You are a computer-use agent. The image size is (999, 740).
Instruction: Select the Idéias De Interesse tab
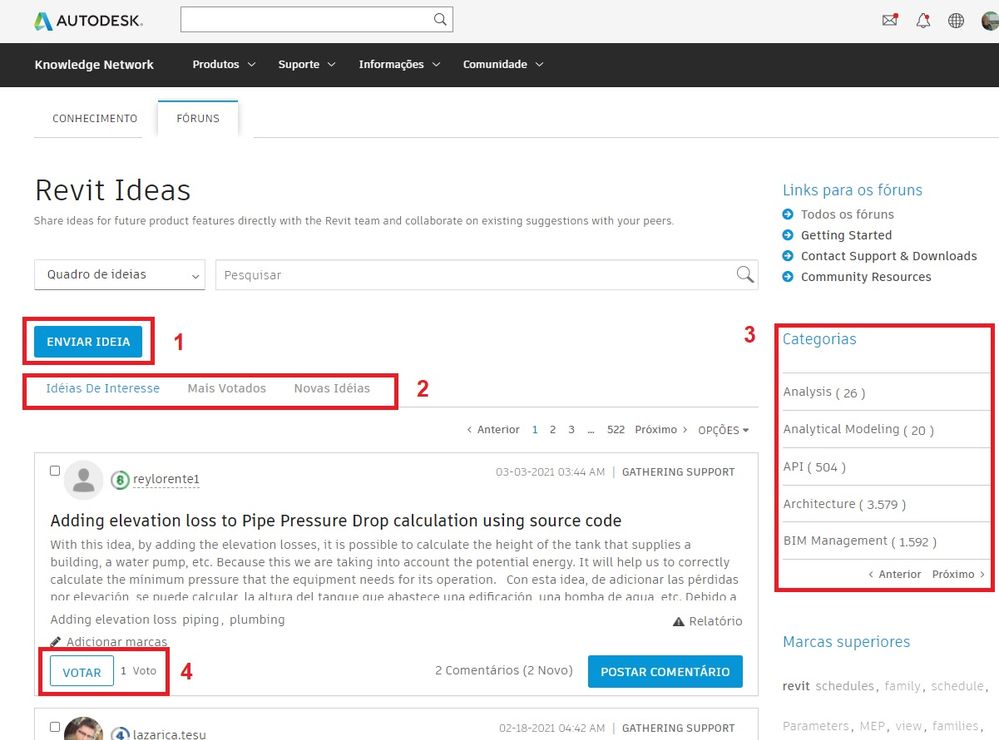tap(103, 388)
